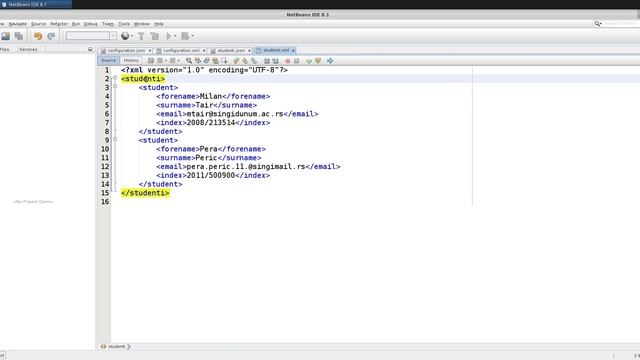Click Shift Line Right icon

coord(276,61)
